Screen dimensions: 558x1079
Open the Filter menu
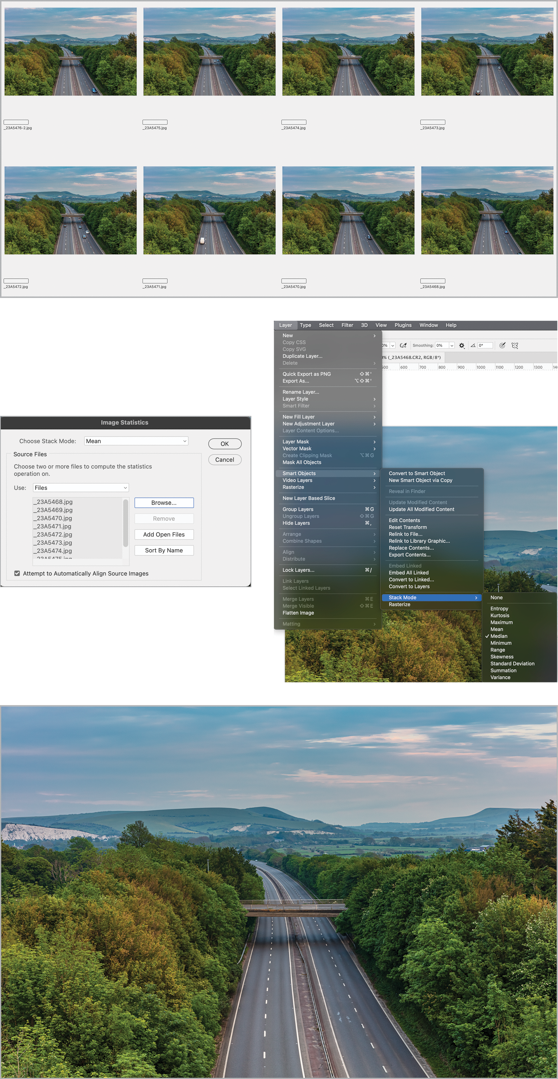point(347,325)
